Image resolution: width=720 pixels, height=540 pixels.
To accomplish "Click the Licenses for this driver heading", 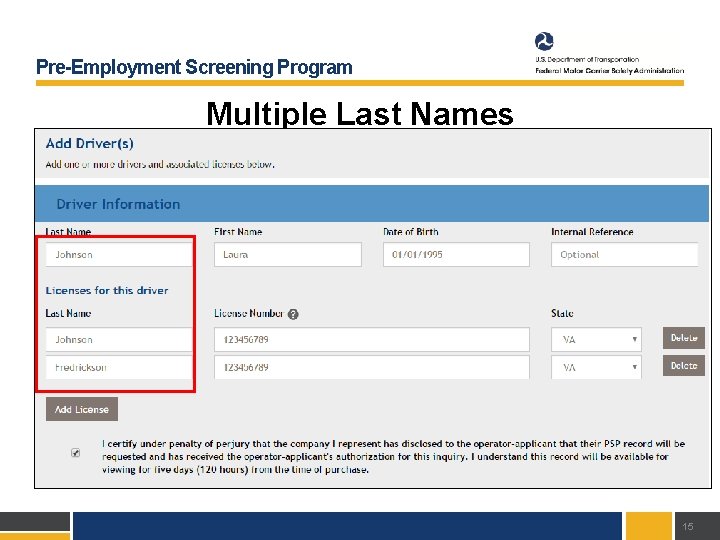I will coord(107,290).
